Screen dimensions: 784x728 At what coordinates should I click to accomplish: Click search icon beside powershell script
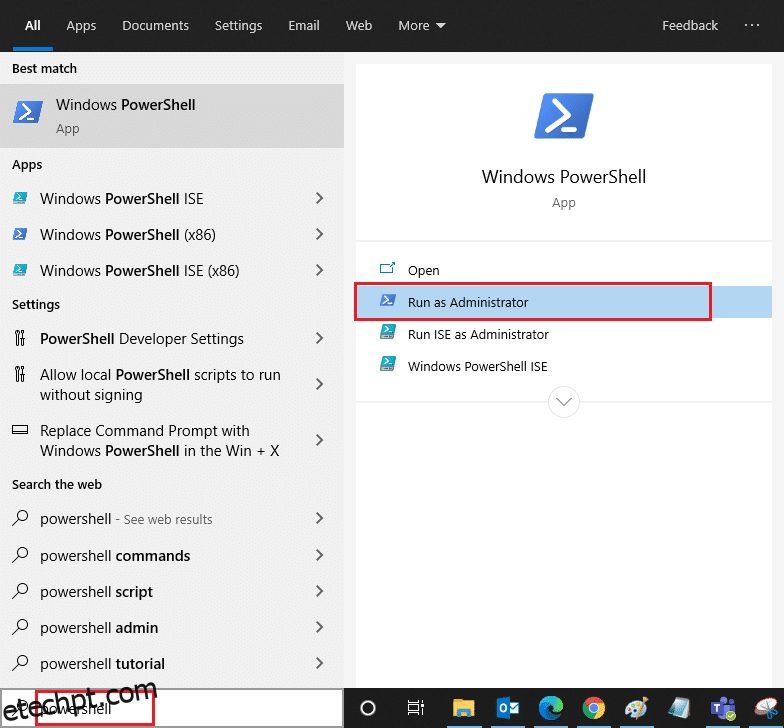[x=20, y=590]
